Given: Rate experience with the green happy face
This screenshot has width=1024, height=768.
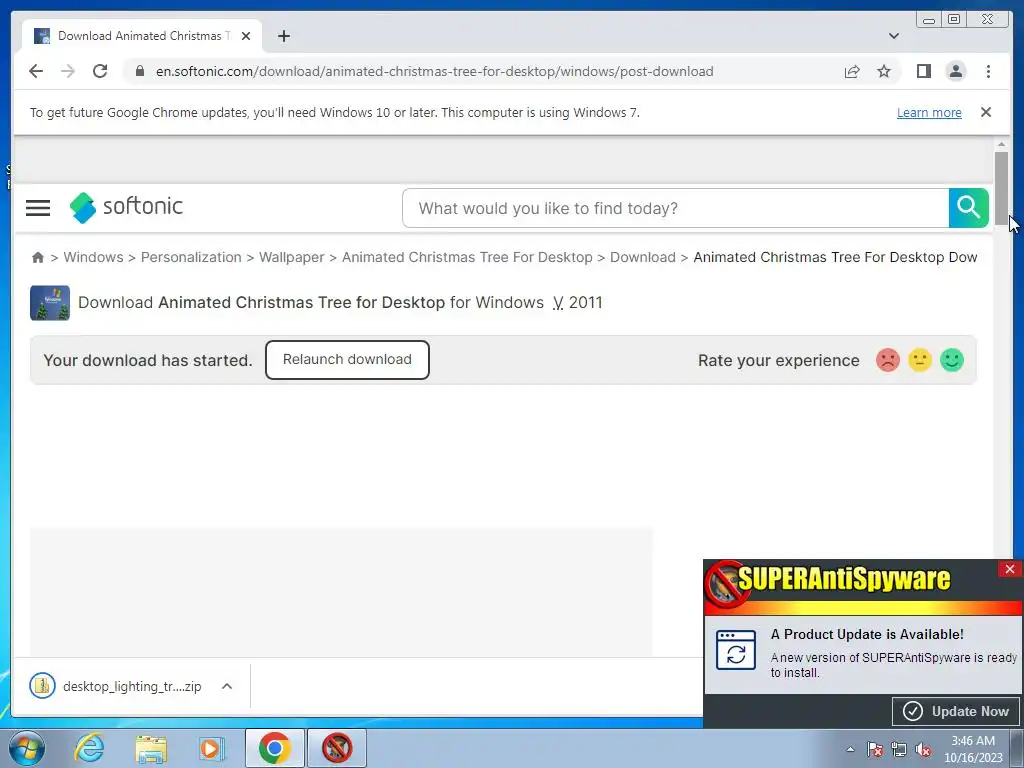Looking at the screenshot, I should pyautogui.click(x=952, y=360).
